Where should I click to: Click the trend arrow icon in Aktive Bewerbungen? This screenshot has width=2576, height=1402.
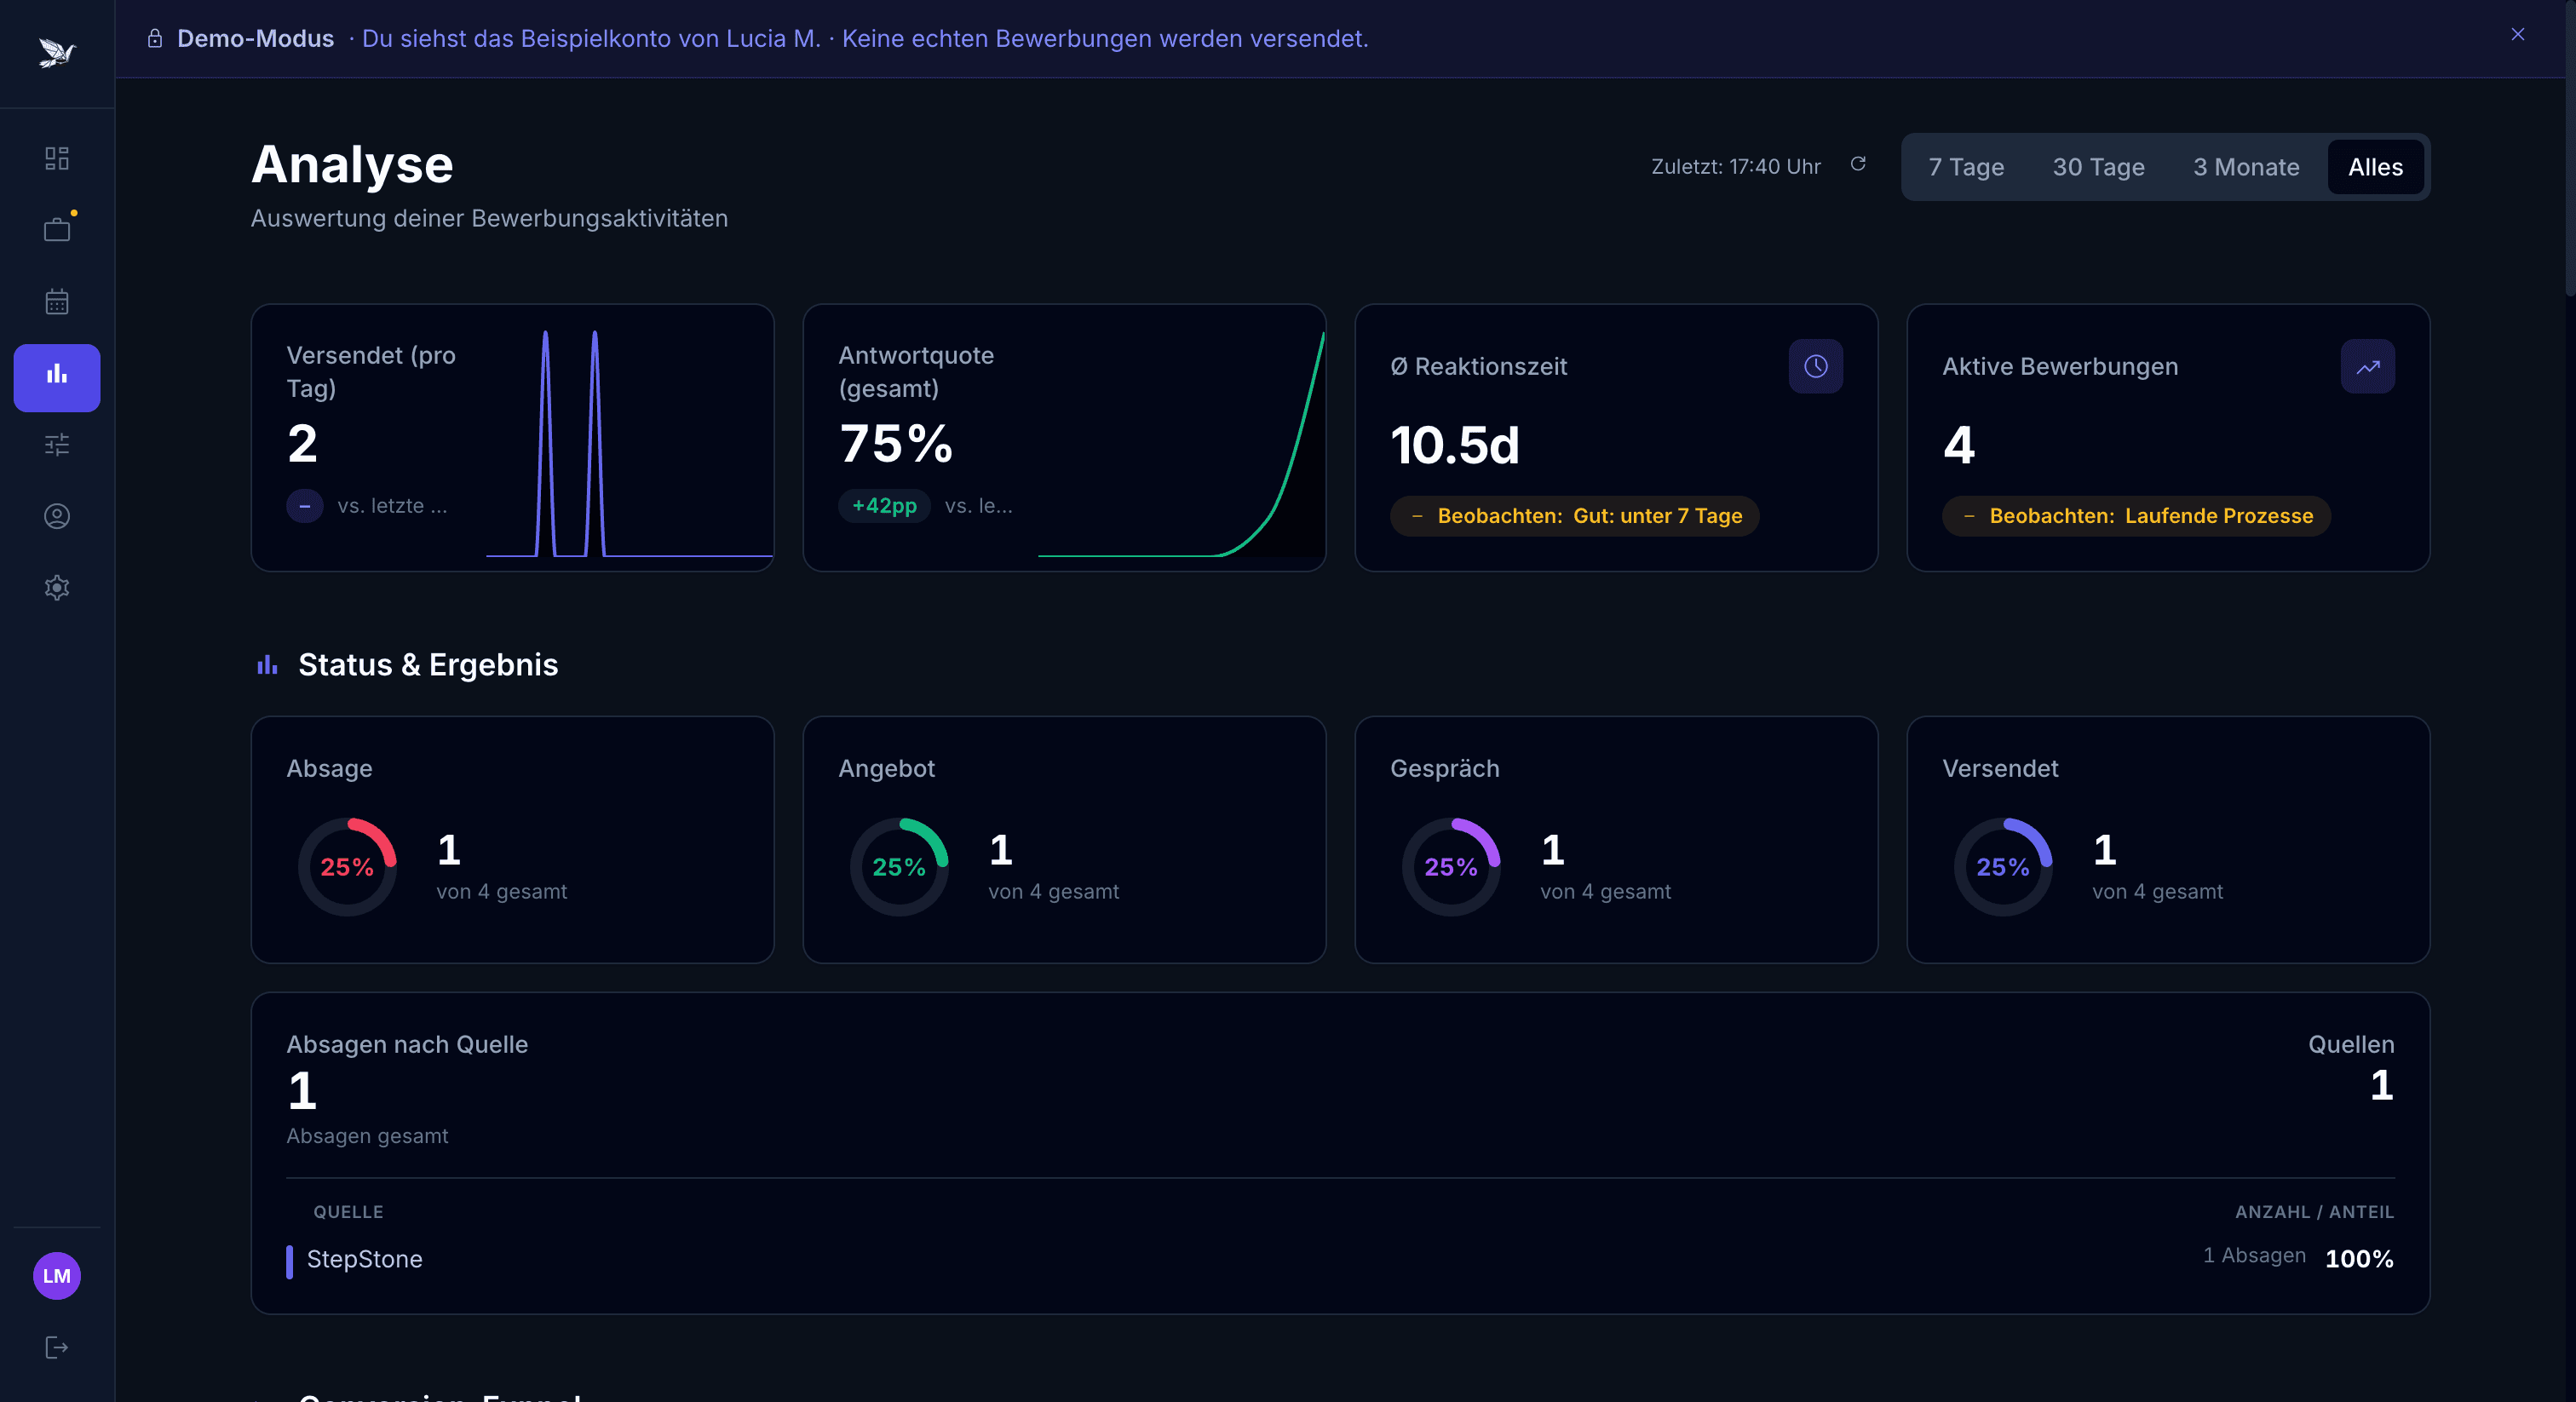coord(2367,366)
